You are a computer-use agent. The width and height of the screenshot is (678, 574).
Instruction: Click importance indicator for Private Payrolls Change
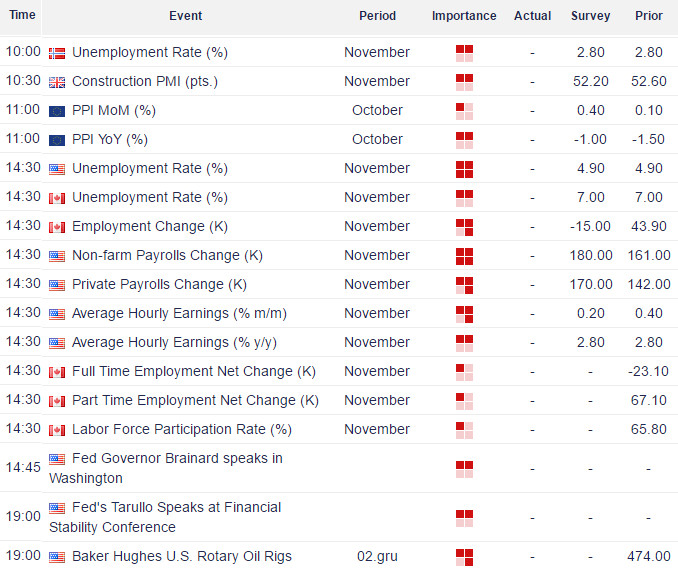pyautogui.click(x=464, y=284)
